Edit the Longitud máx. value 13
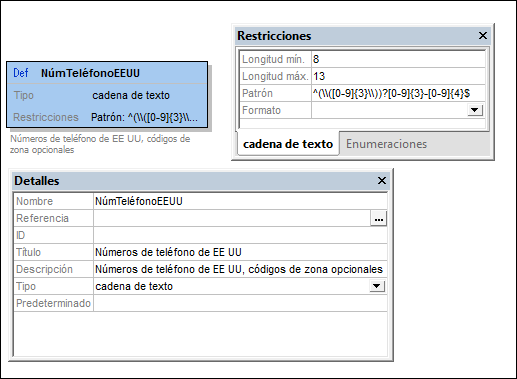The image size is (517, 379). [398, 76]
